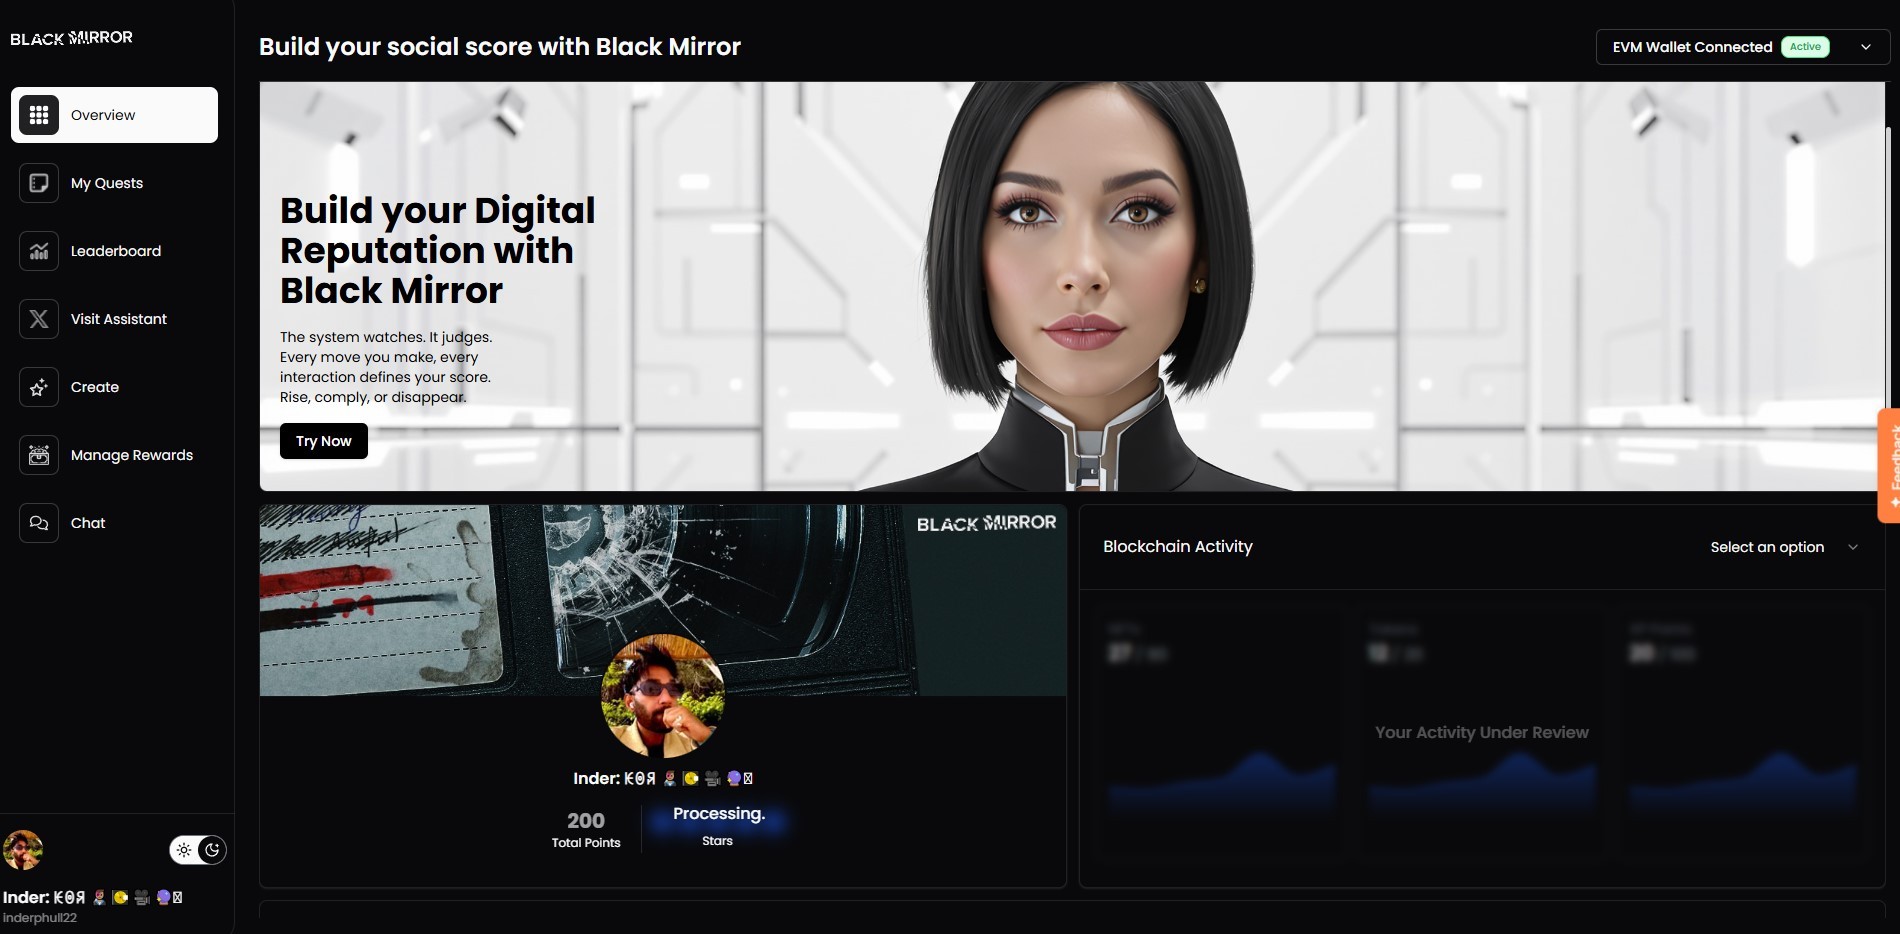Click Your Activity Under Review text

[1482, 732]
